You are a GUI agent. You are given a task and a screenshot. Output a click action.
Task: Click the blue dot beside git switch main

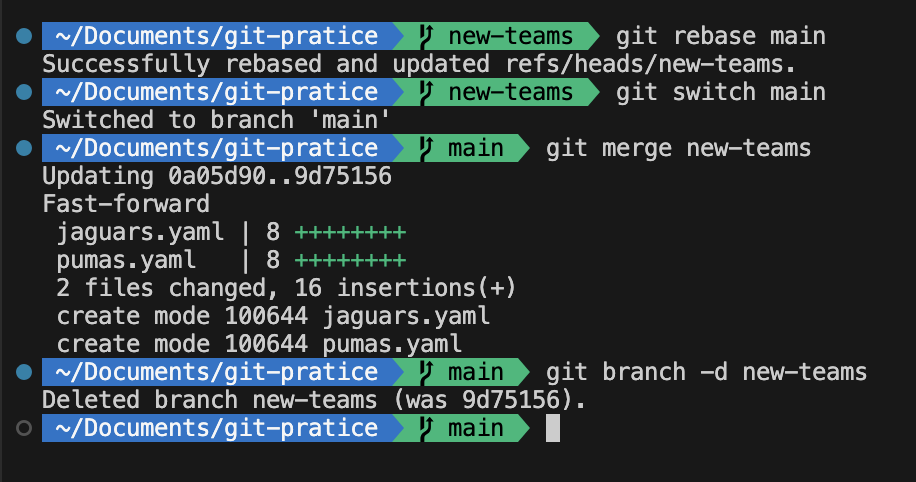24,92
